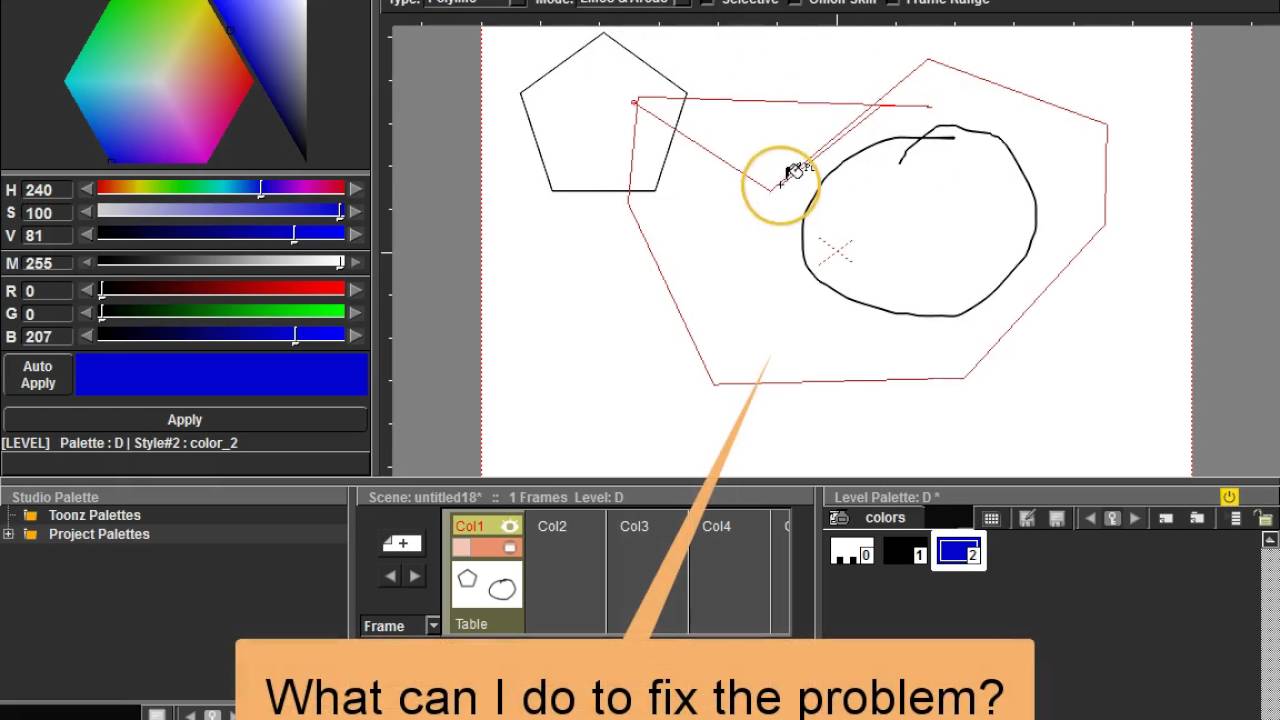Click the V value field showing 81
Screen dimensions: 1280x720
point(47,236)
